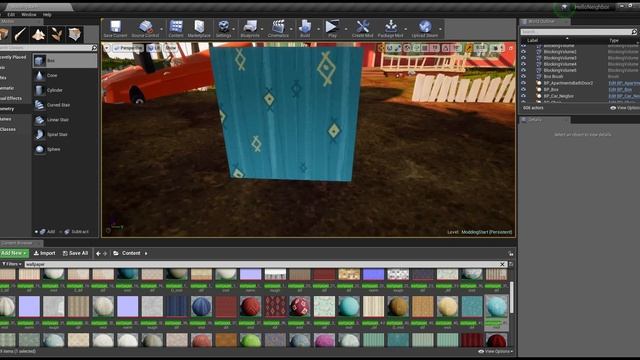Switch to the Details tab
The width and height of the screenshot is (640, 360).
pyautogui.click(x=544, y=120)
